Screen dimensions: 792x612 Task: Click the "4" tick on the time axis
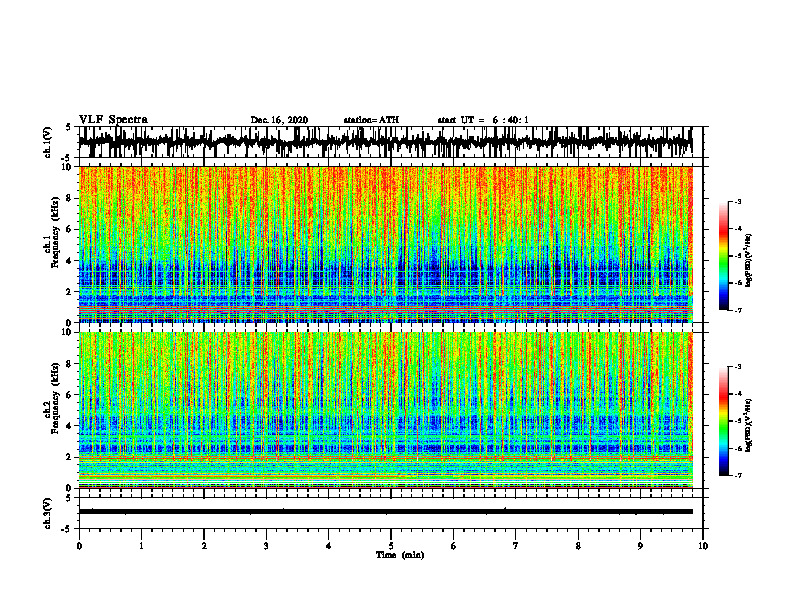coord(329,546)
